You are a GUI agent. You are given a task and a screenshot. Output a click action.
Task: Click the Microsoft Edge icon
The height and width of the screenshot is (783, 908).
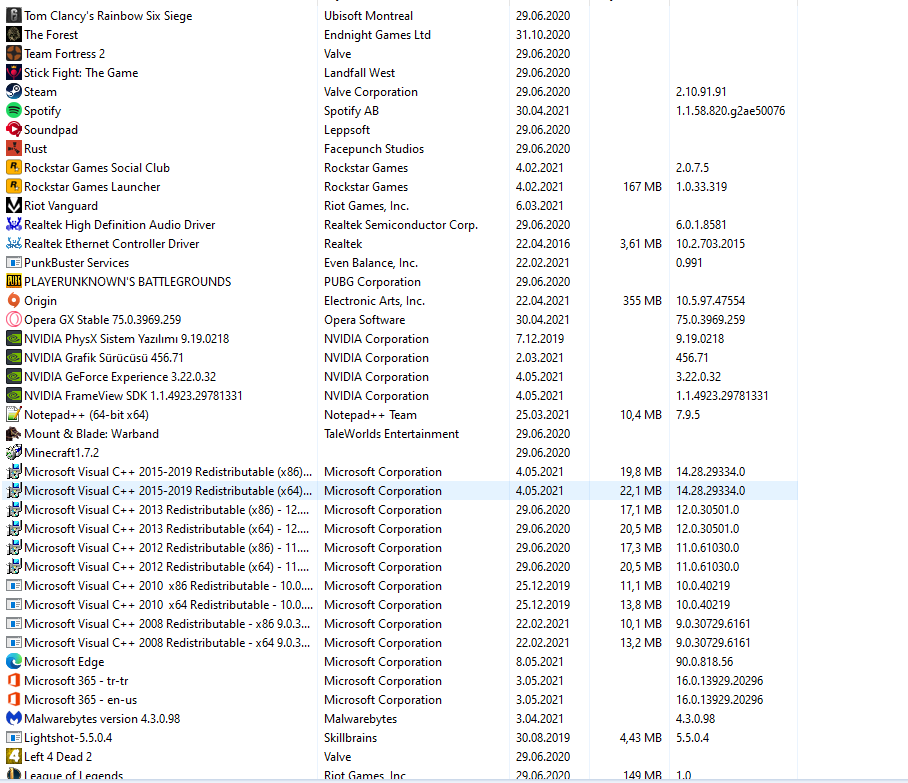pos(14,661)
